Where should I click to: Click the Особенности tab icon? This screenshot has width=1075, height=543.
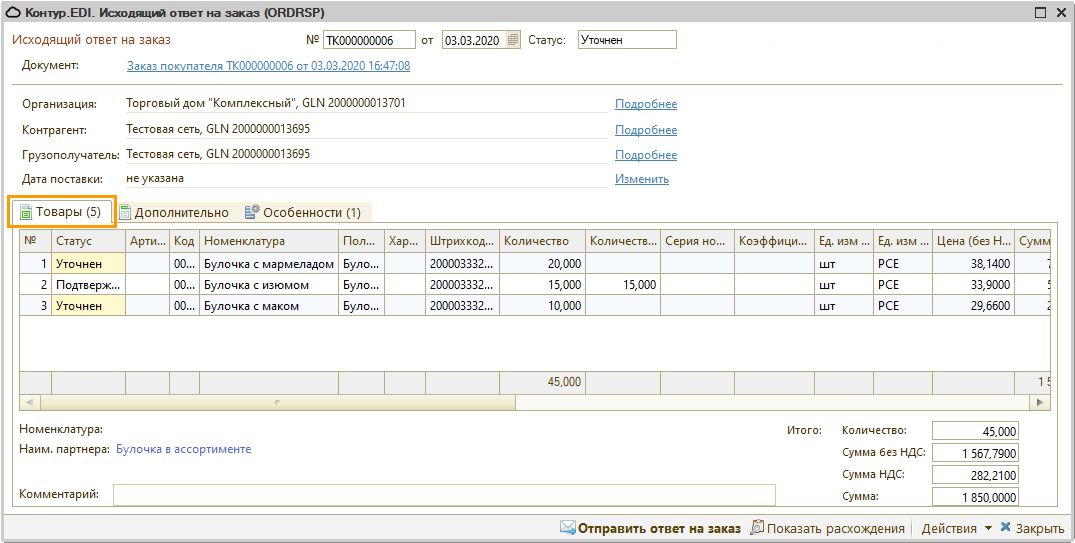click(x=252, y=212)
